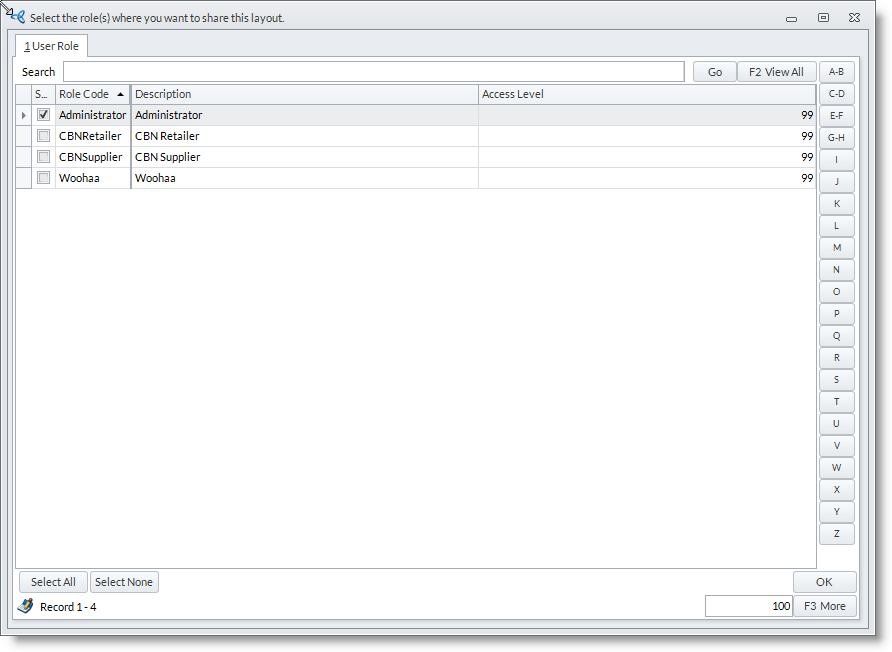Click the S... selection column header
This screenshot has width=892, height=652.
(x=43, y=94)
